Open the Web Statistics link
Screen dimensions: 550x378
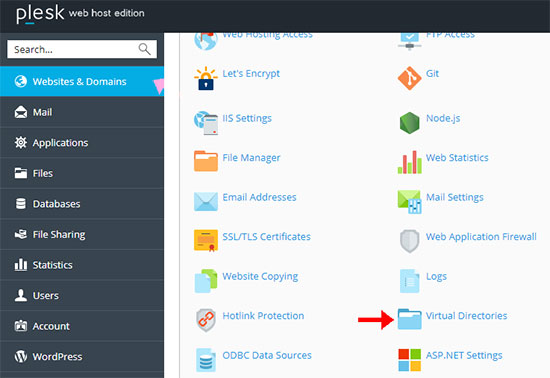[457, 157]
